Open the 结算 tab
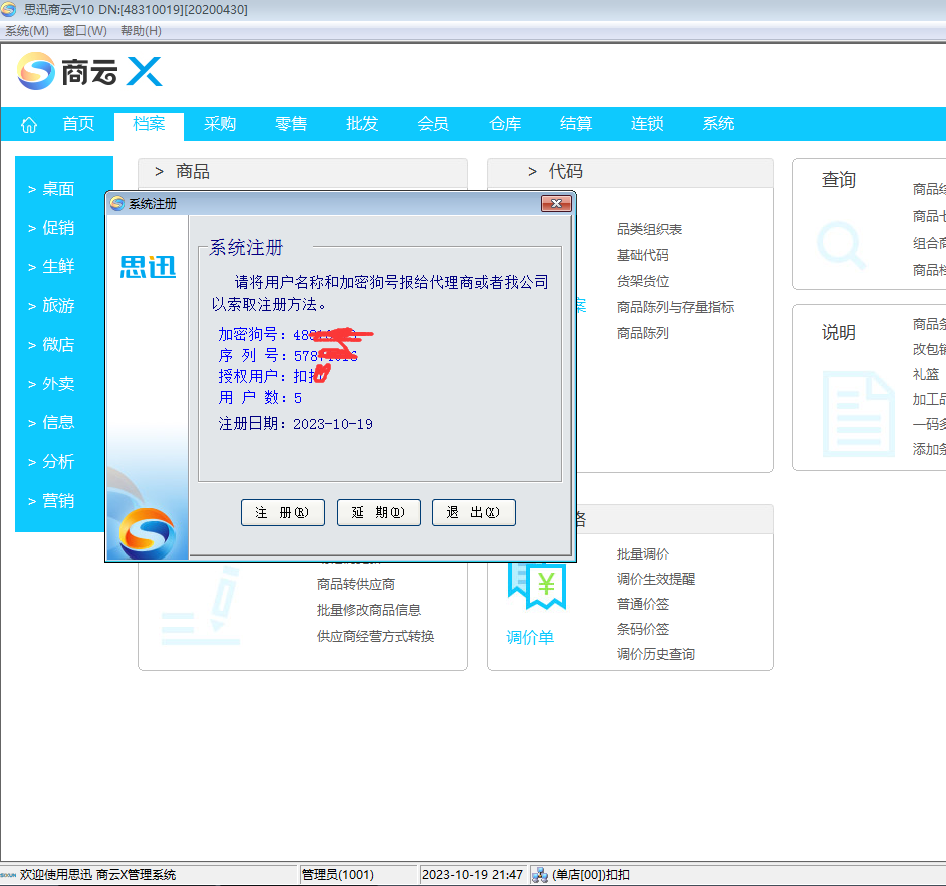Screen dimensions: 946x886 point(576,124)
